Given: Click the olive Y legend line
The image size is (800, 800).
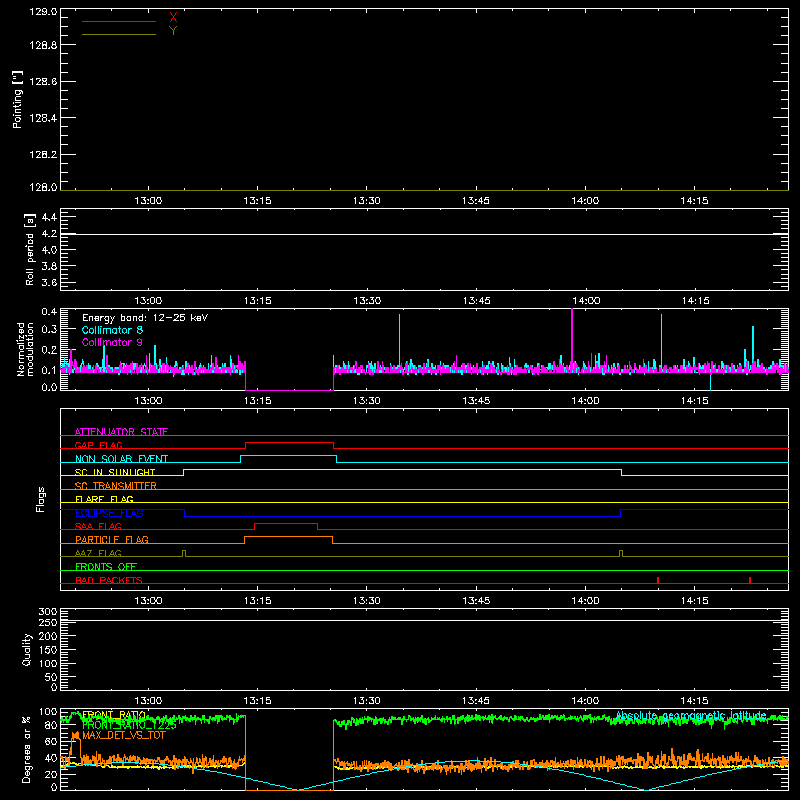Looking at the screenshot, I should point(119,34).
